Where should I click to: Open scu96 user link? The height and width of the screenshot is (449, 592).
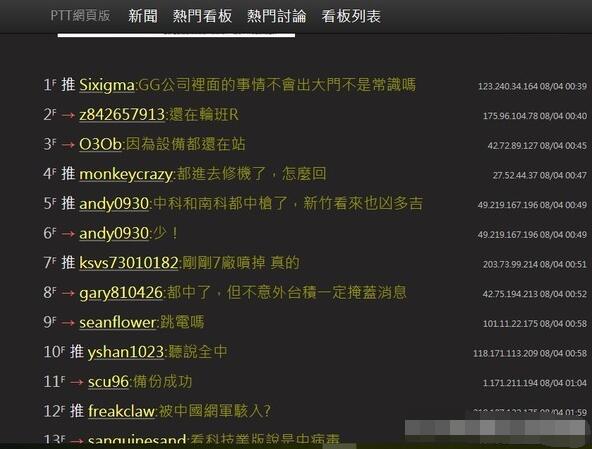pos(108,382)
